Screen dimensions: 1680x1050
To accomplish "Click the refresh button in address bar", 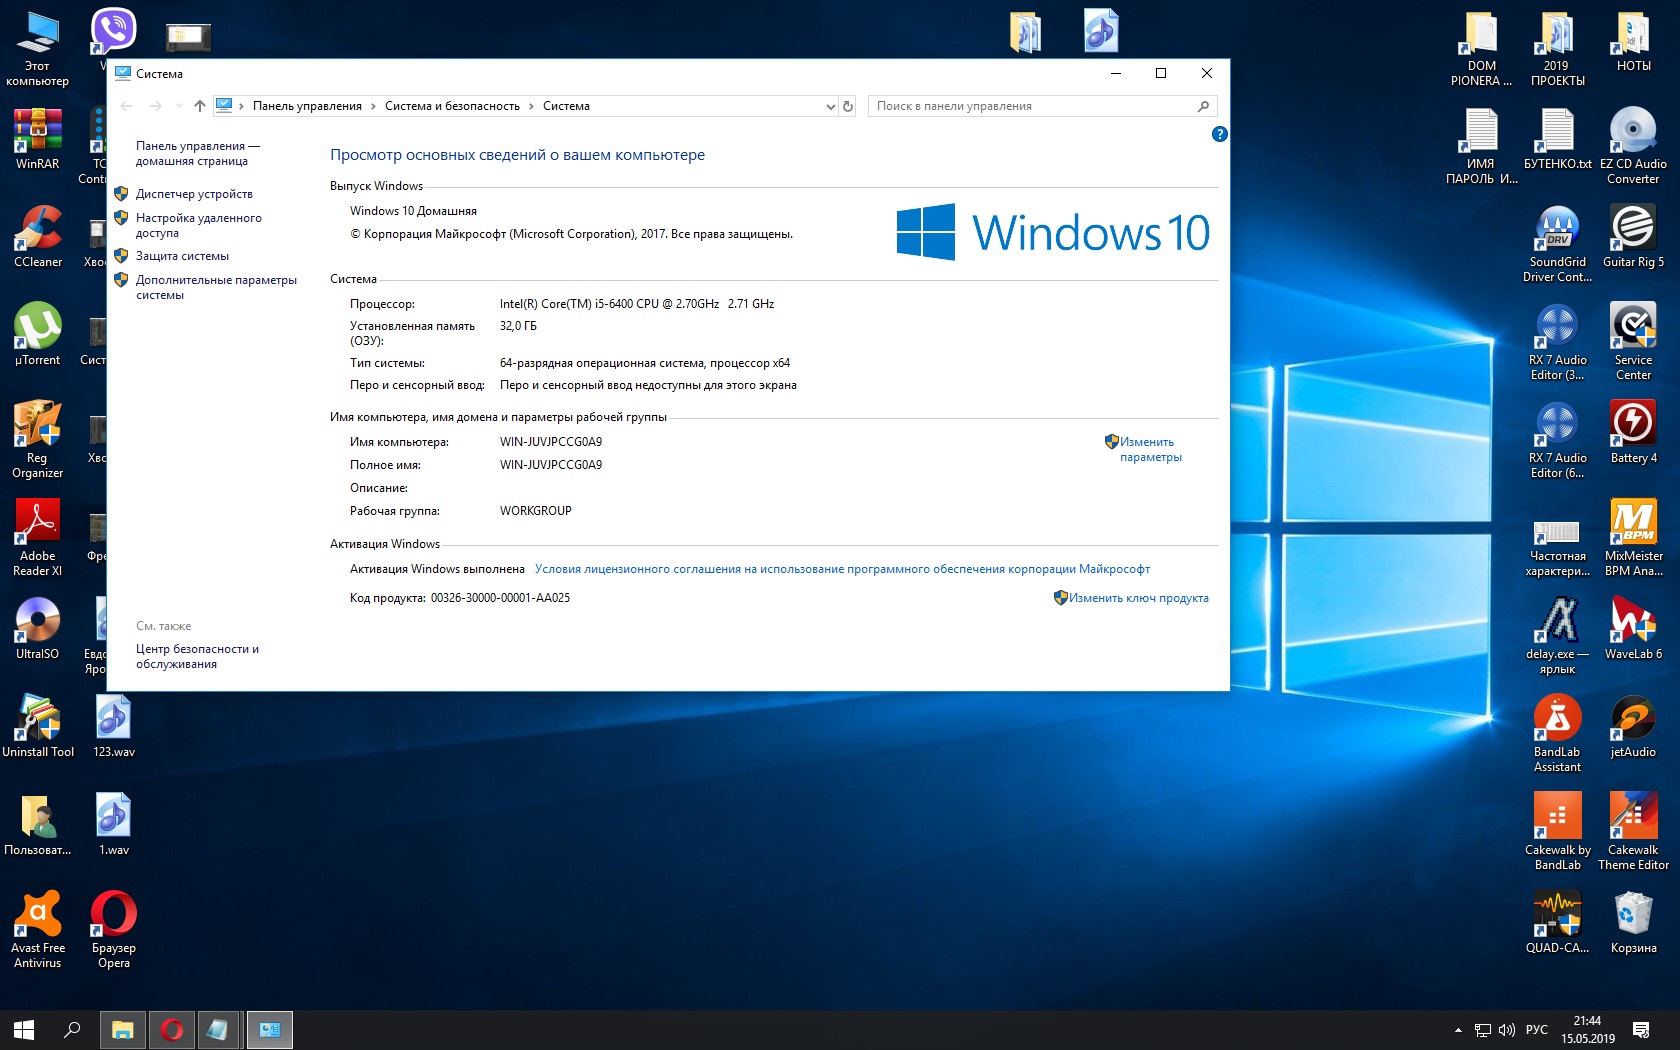I will pos(848,106).
